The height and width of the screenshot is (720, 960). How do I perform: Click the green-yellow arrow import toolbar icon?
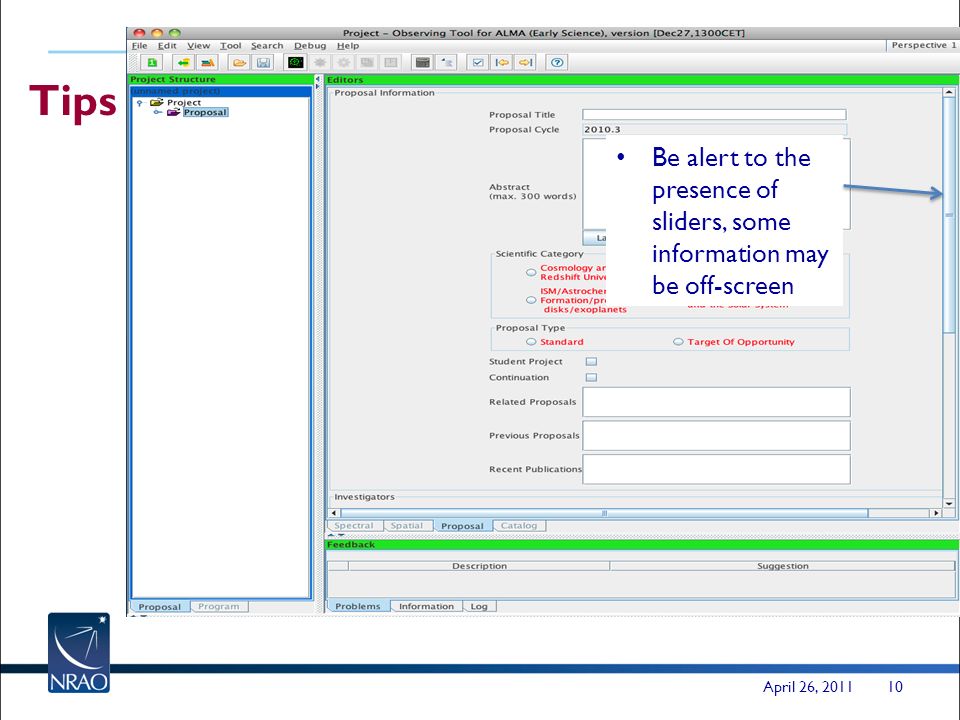[182, 62]
